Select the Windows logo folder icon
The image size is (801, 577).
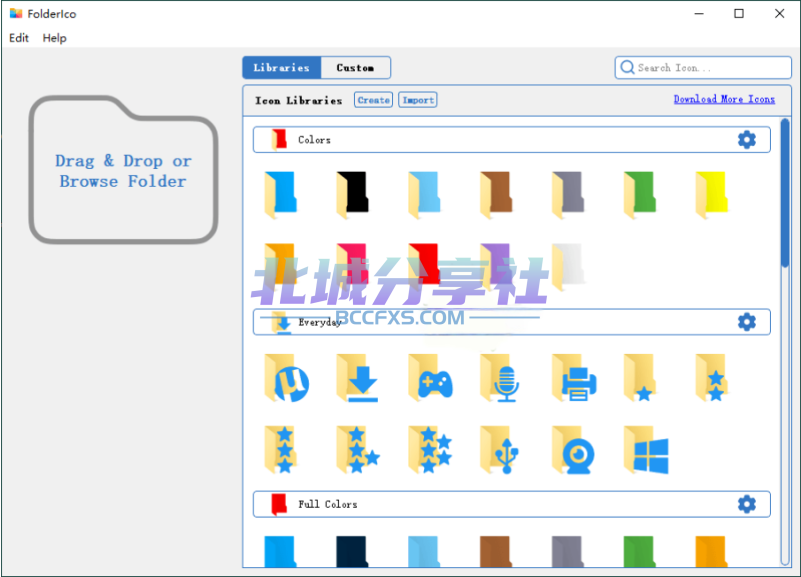tap(646, 450)
